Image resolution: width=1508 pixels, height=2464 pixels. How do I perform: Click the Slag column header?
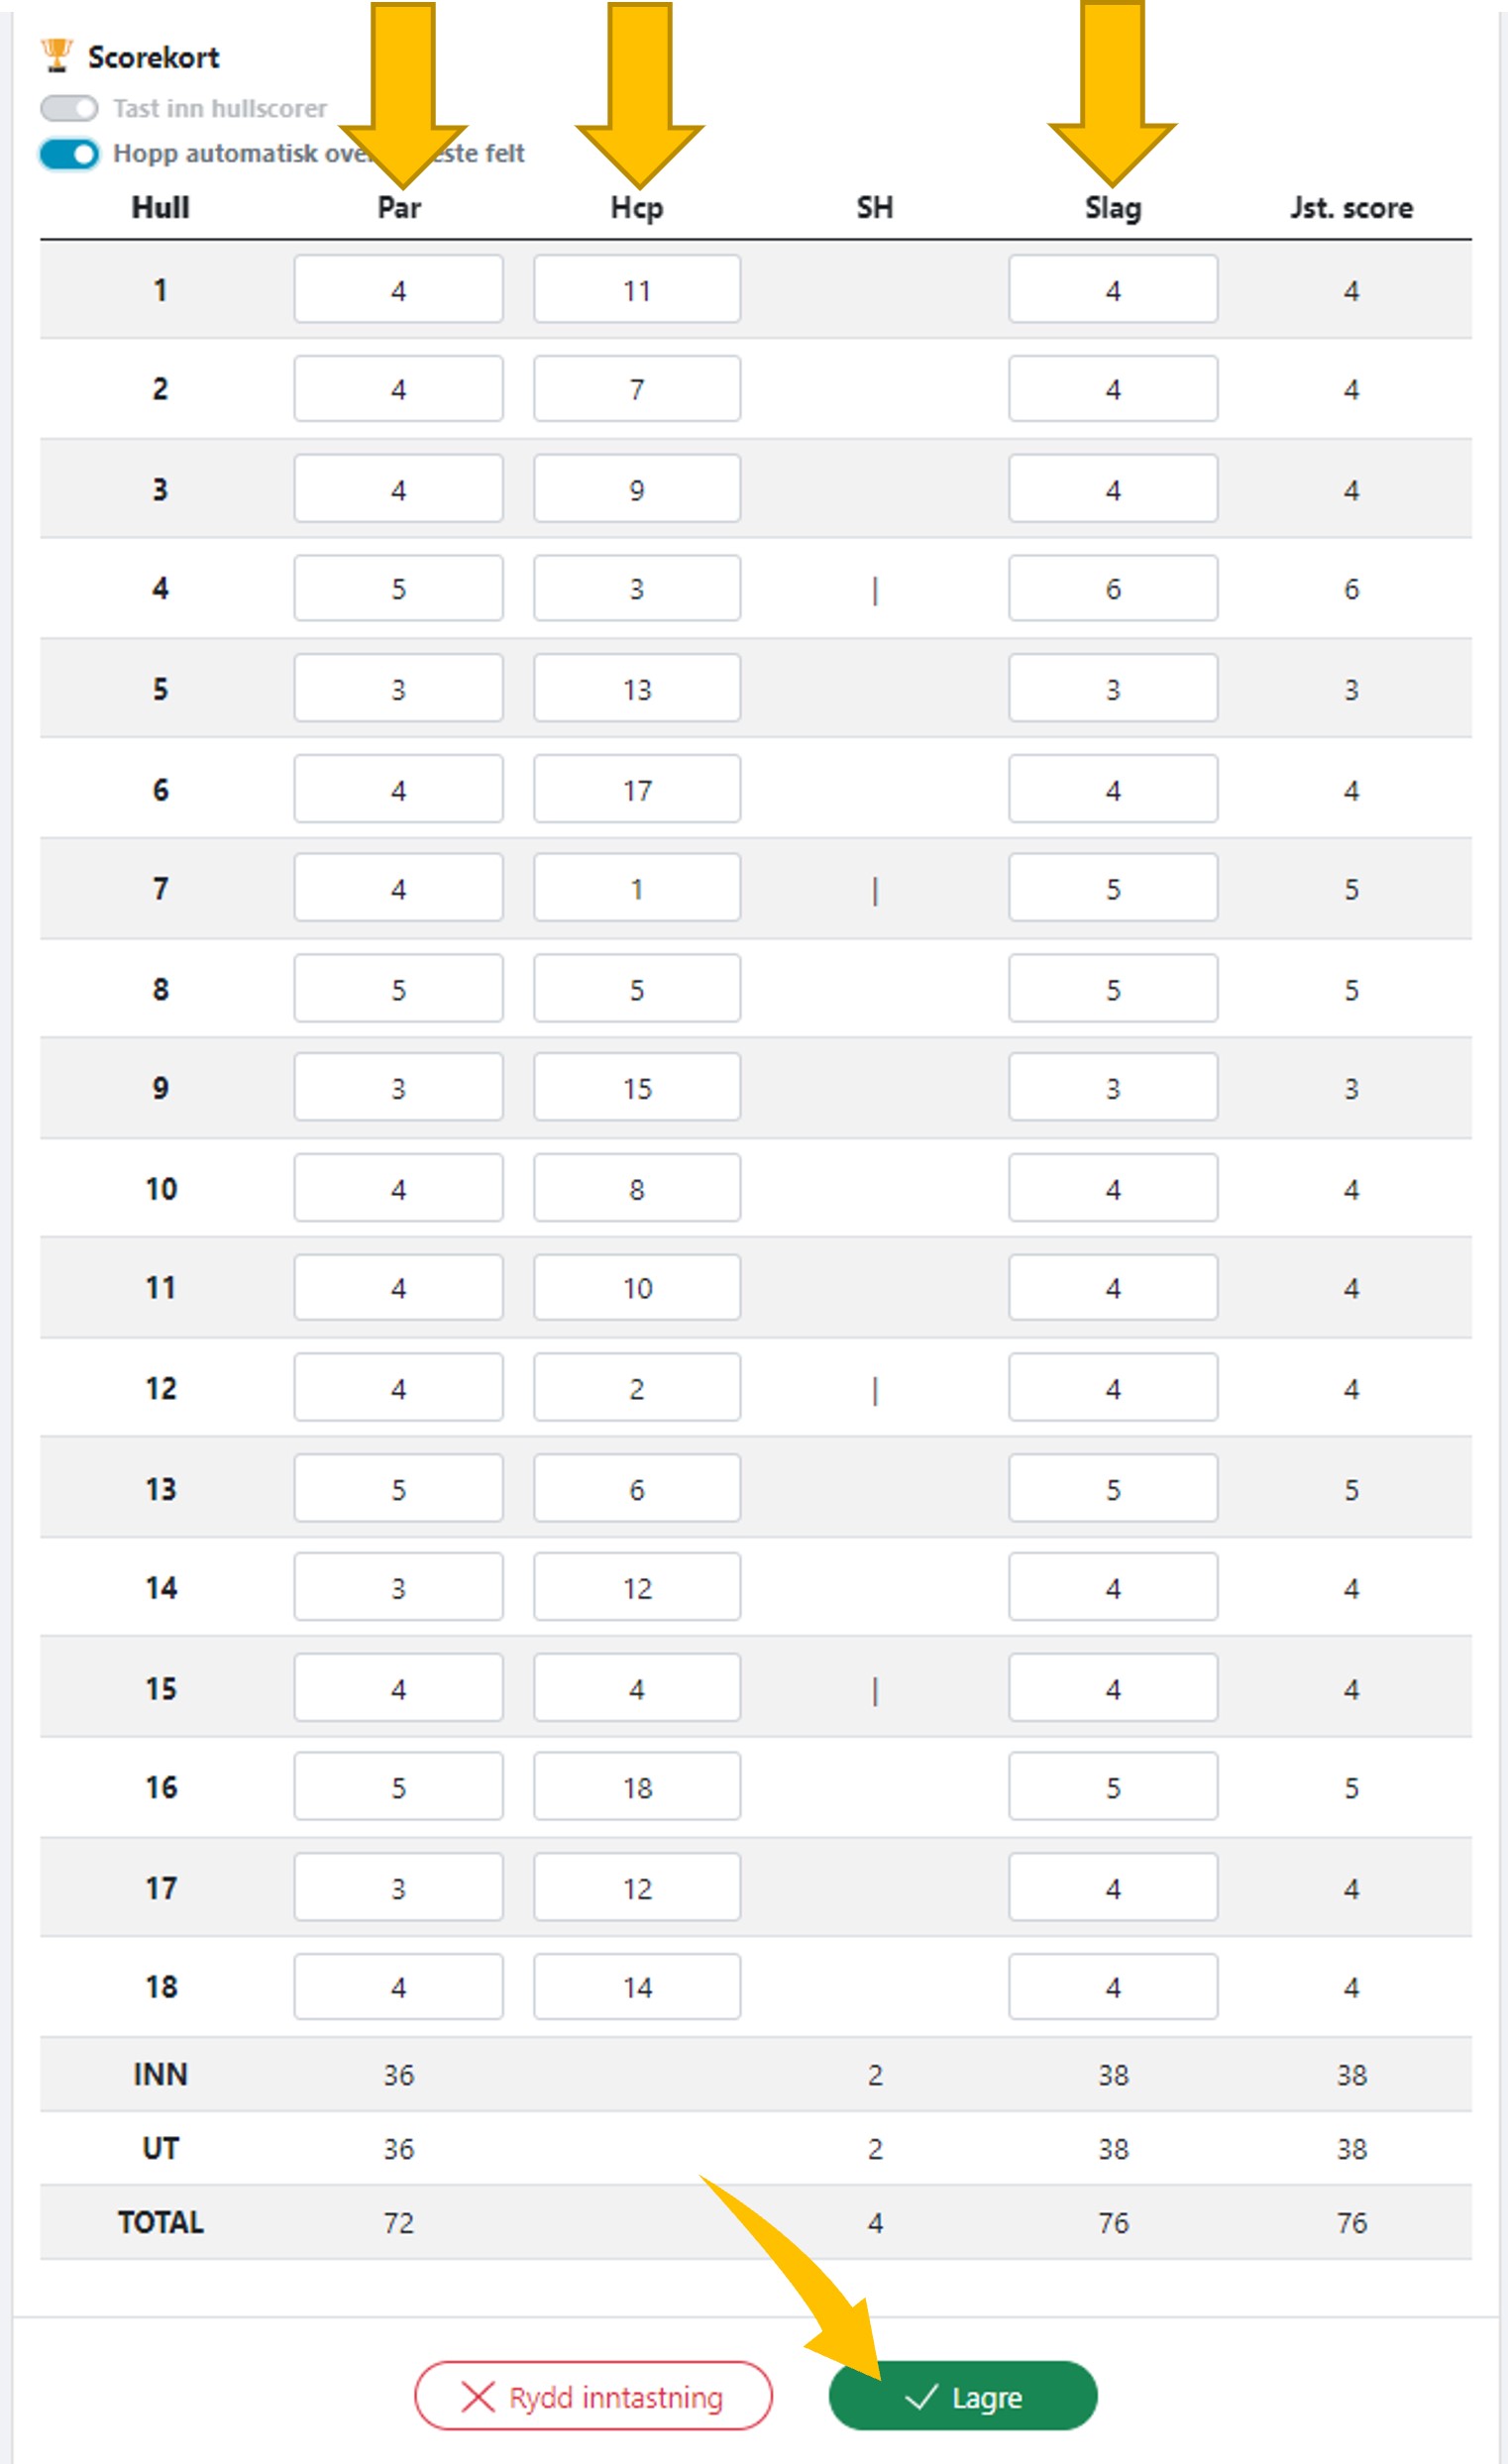pyautogui.click(x=1113, y=208)
